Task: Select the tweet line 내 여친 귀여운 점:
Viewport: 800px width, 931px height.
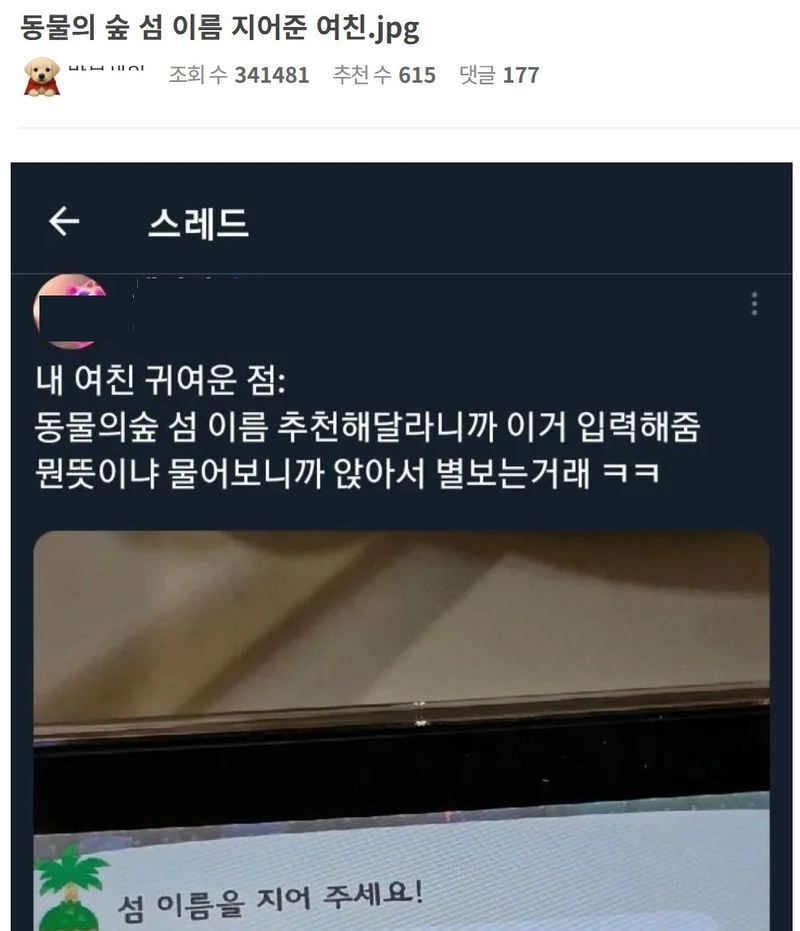Action: coord(161,380)
